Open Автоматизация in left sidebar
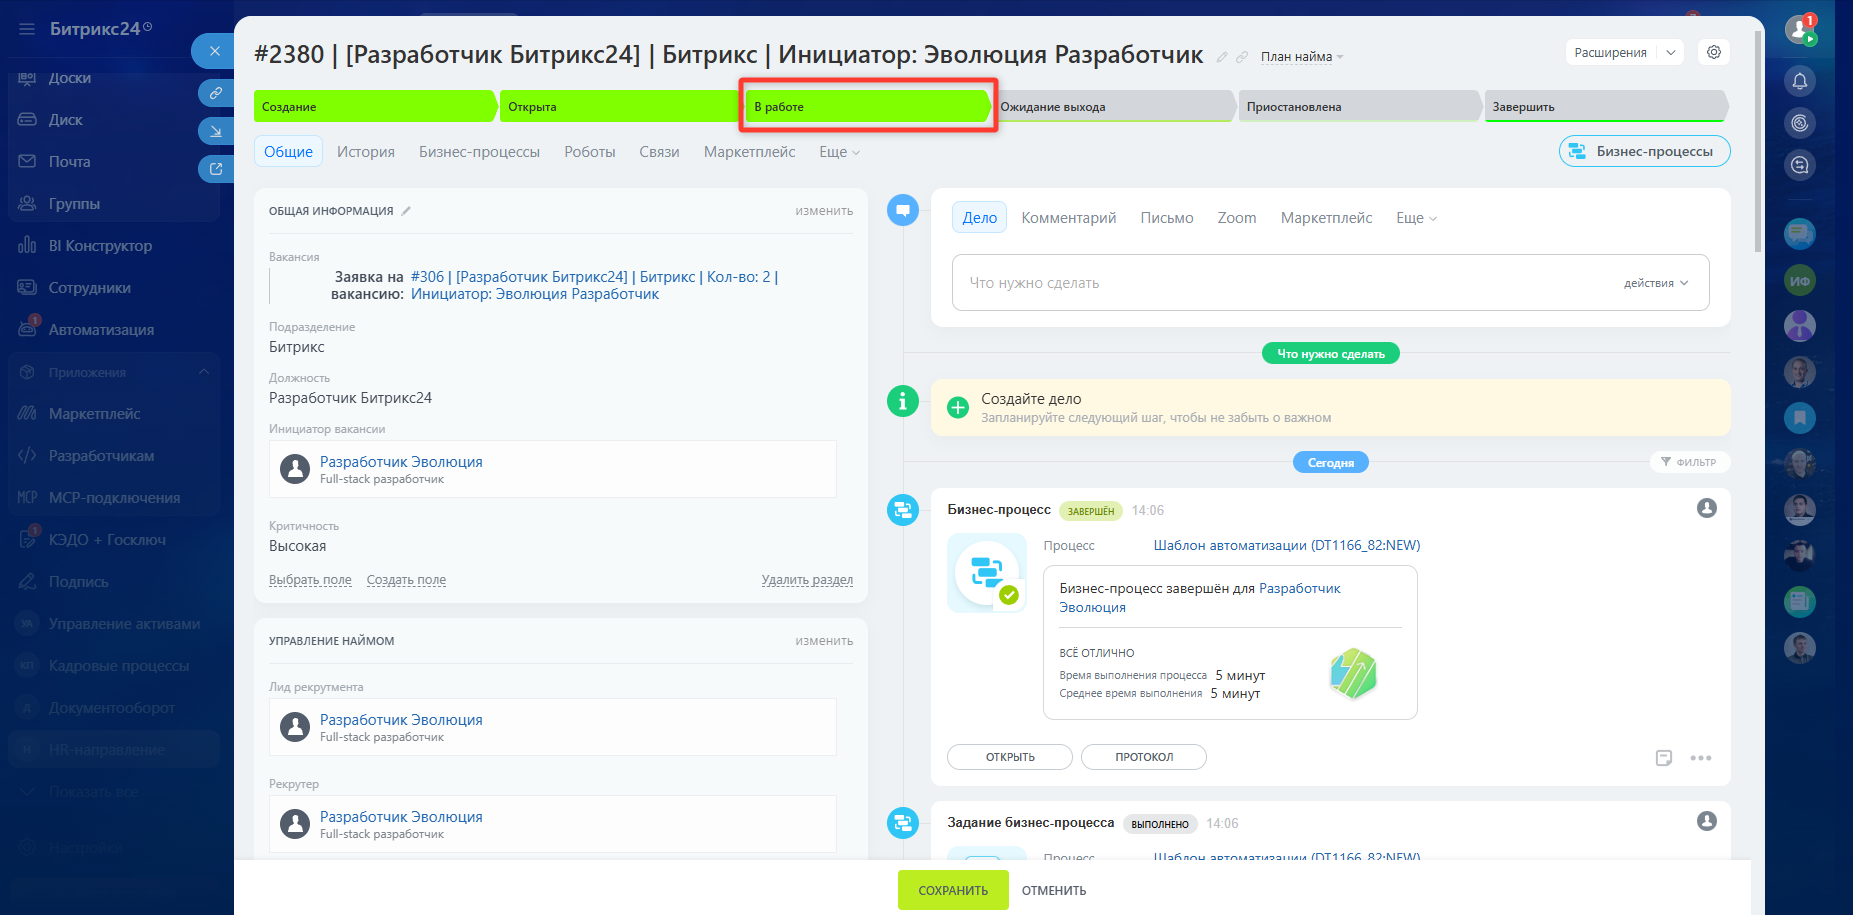The height and width of the screenshot is (915, 1853). pos(101,330)
